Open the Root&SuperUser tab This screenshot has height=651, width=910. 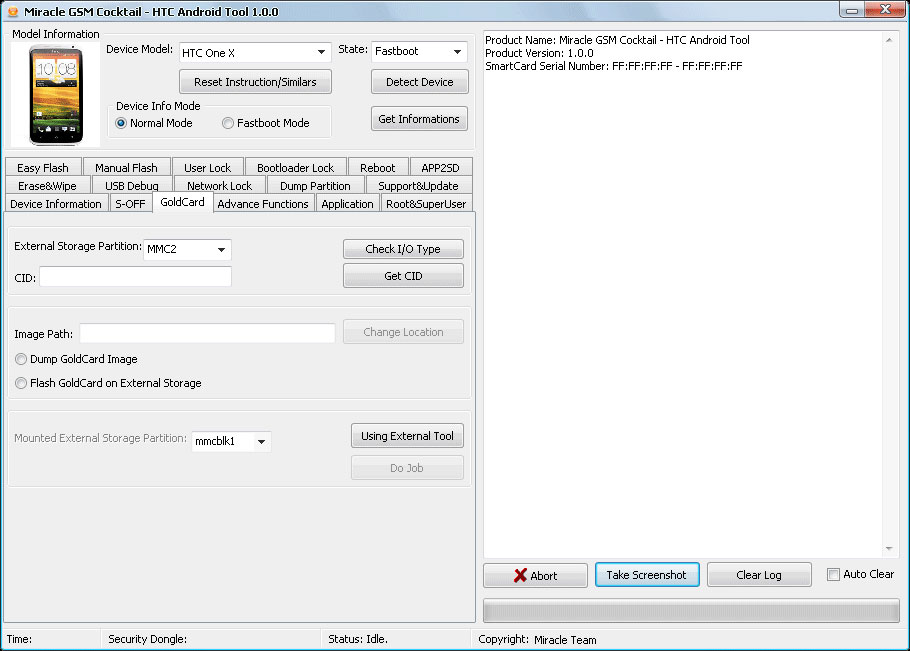[x=426, y=204]
